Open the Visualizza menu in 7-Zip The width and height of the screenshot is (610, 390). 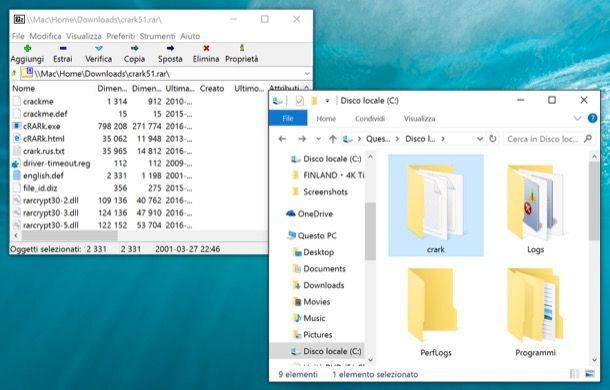(x=84, y=36)
